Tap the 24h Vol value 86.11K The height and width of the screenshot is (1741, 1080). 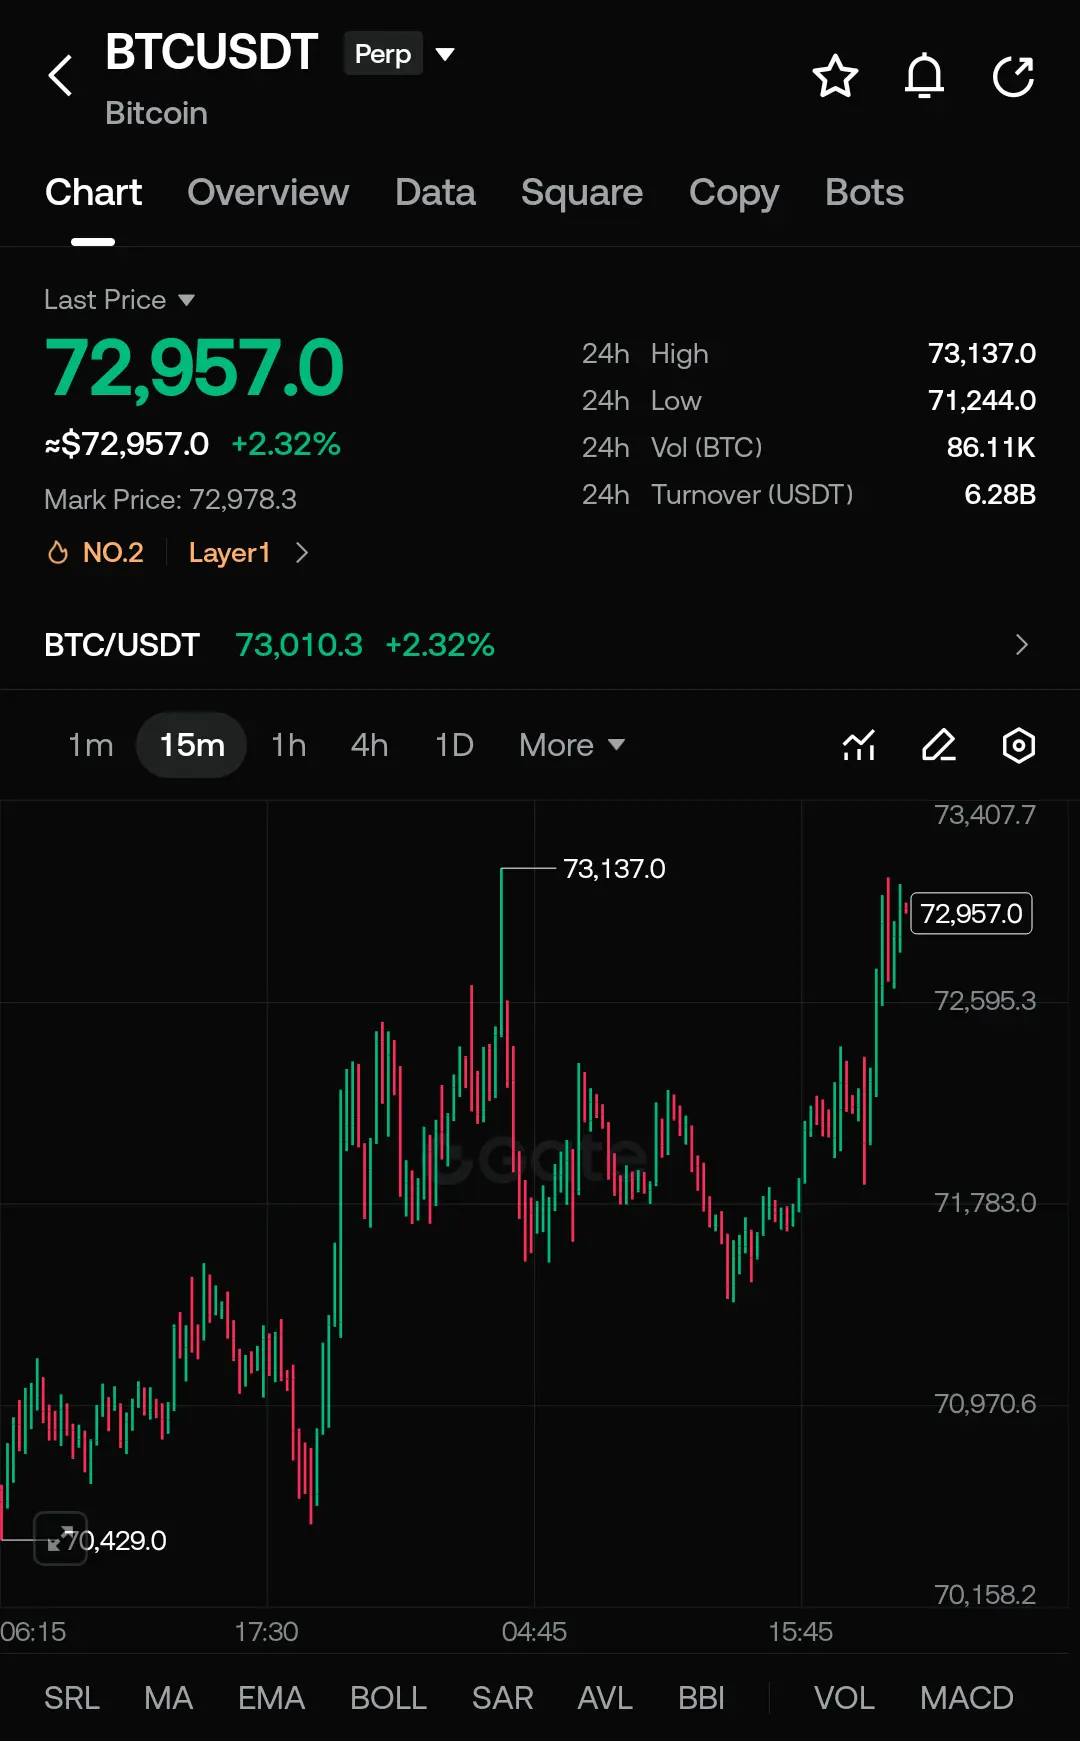991,447
